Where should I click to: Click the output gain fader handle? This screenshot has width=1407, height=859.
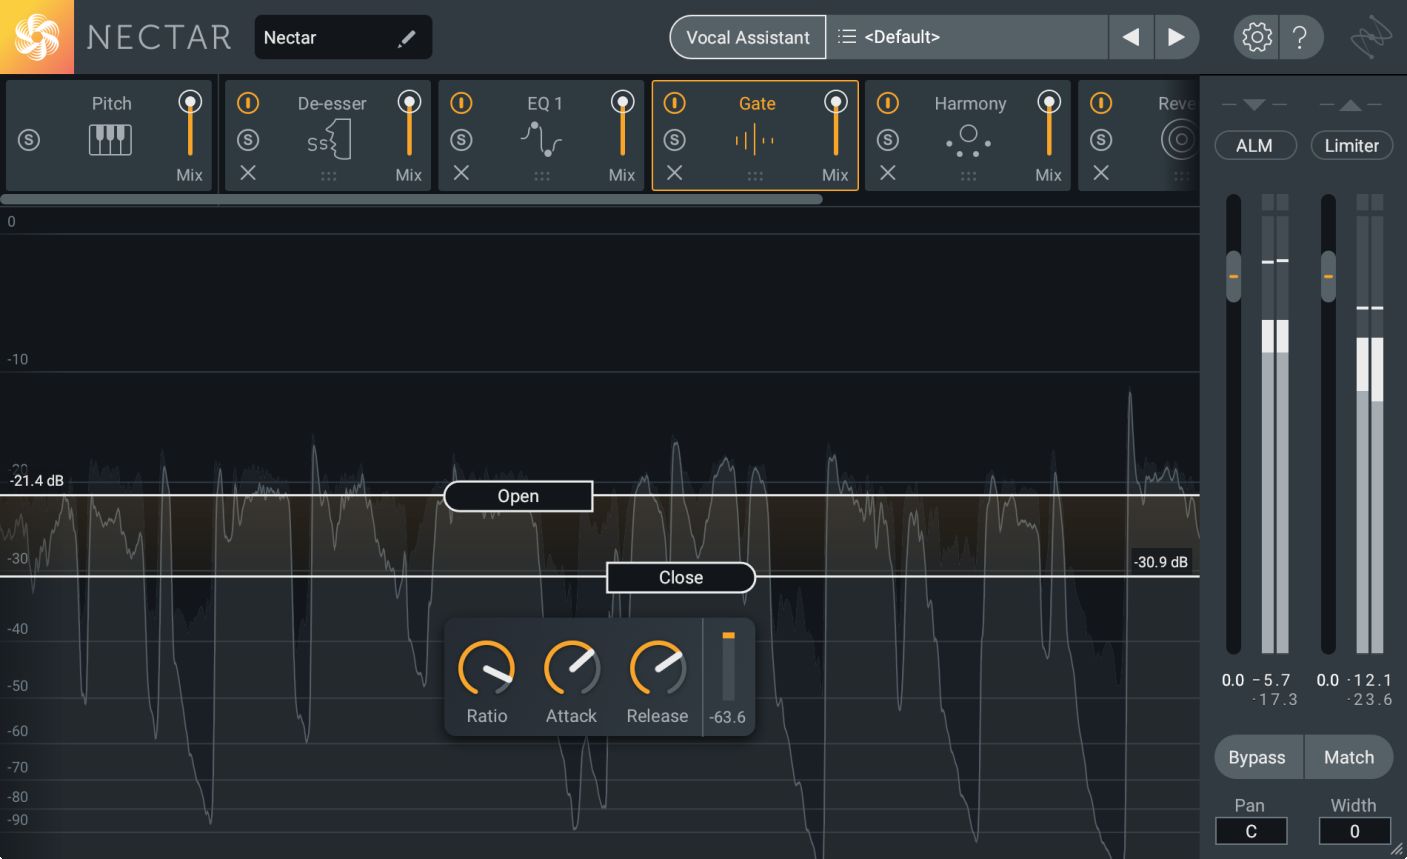[1328, 276]
